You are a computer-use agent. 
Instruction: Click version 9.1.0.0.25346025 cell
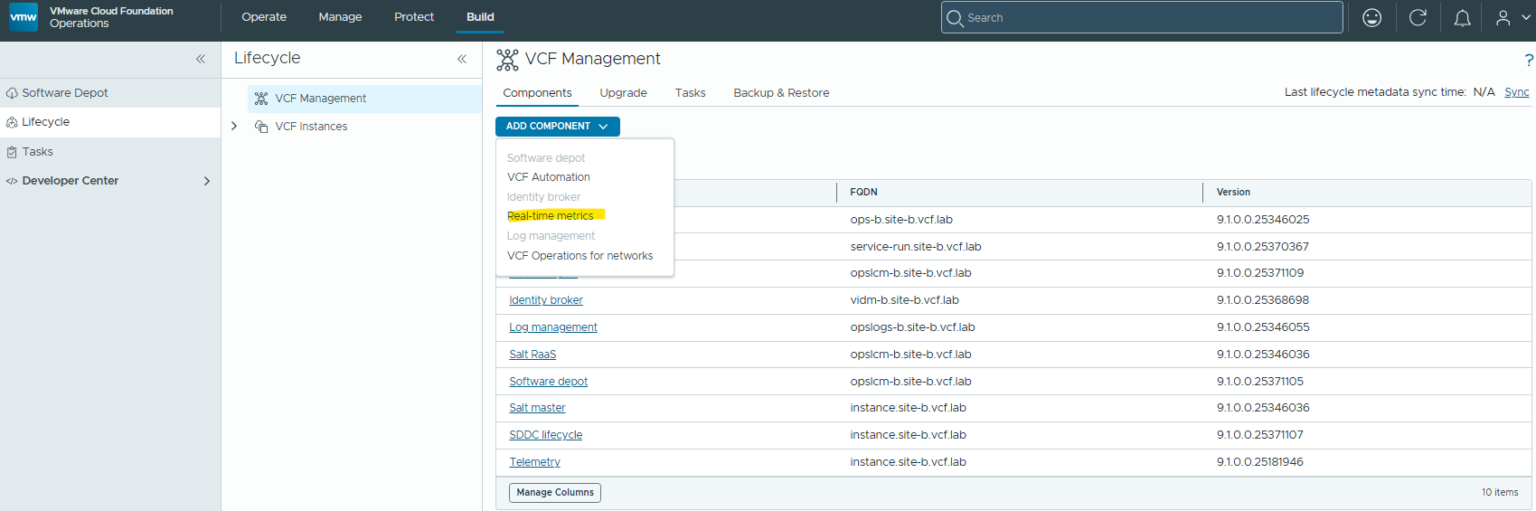point(1263,219)
